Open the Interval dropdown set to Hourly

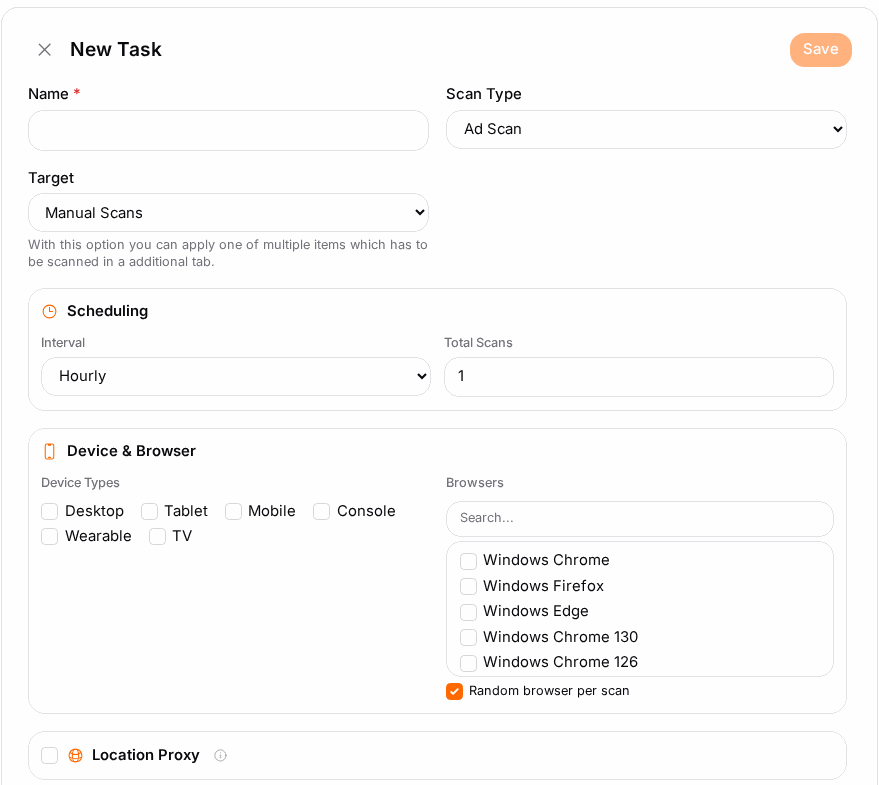(x=235, y=376)
